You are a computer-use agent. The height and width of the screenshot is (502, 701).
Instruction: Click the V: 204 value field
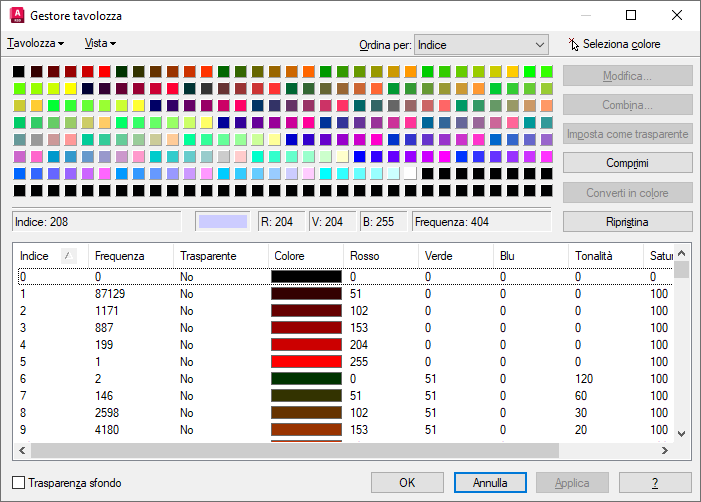(x=332, y=222)
